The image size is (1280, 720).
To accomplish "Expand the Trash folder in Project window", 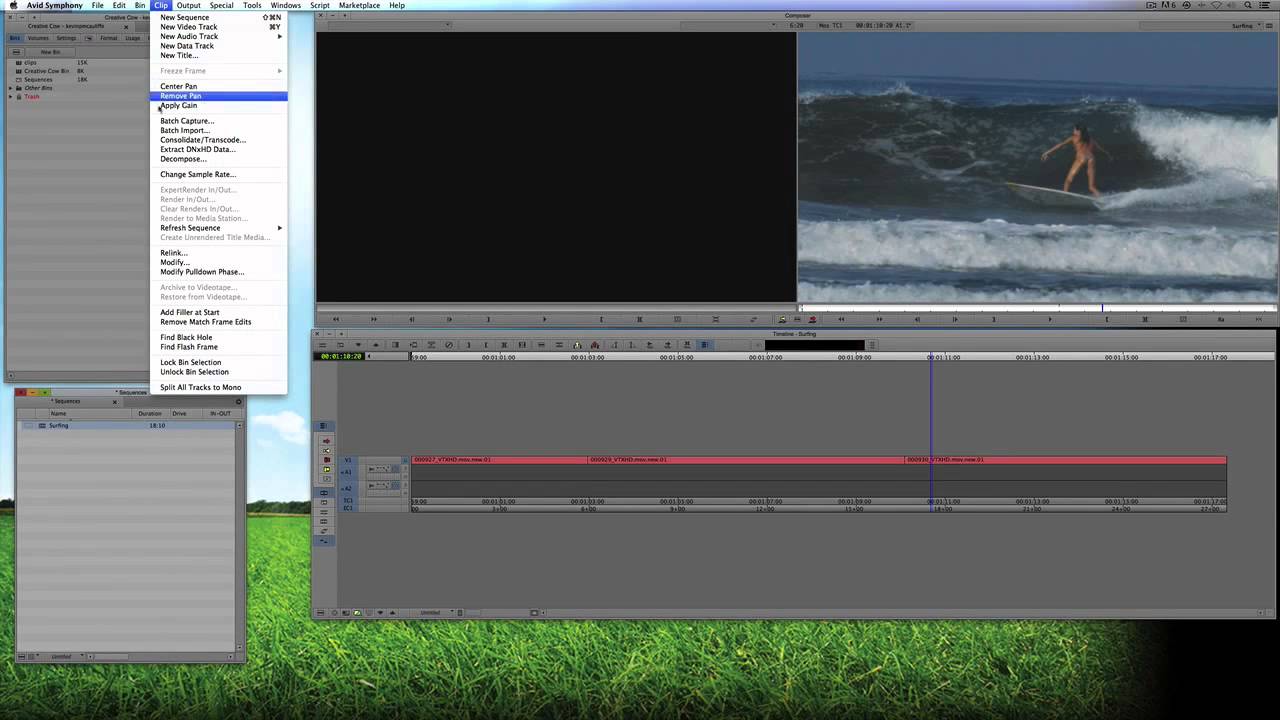I will [11, 96].
